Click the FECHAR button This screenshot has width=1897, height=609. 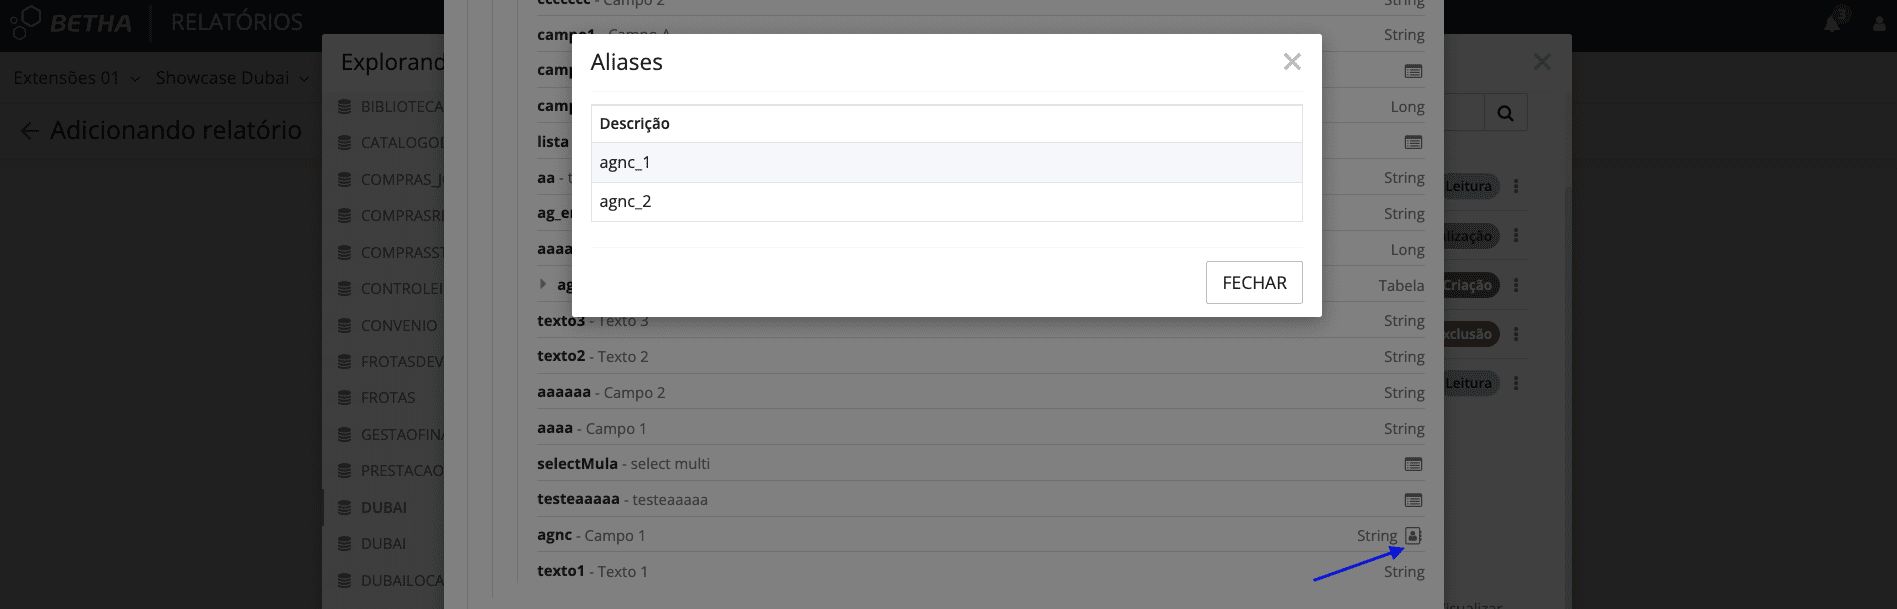[x=1254, y=283]
